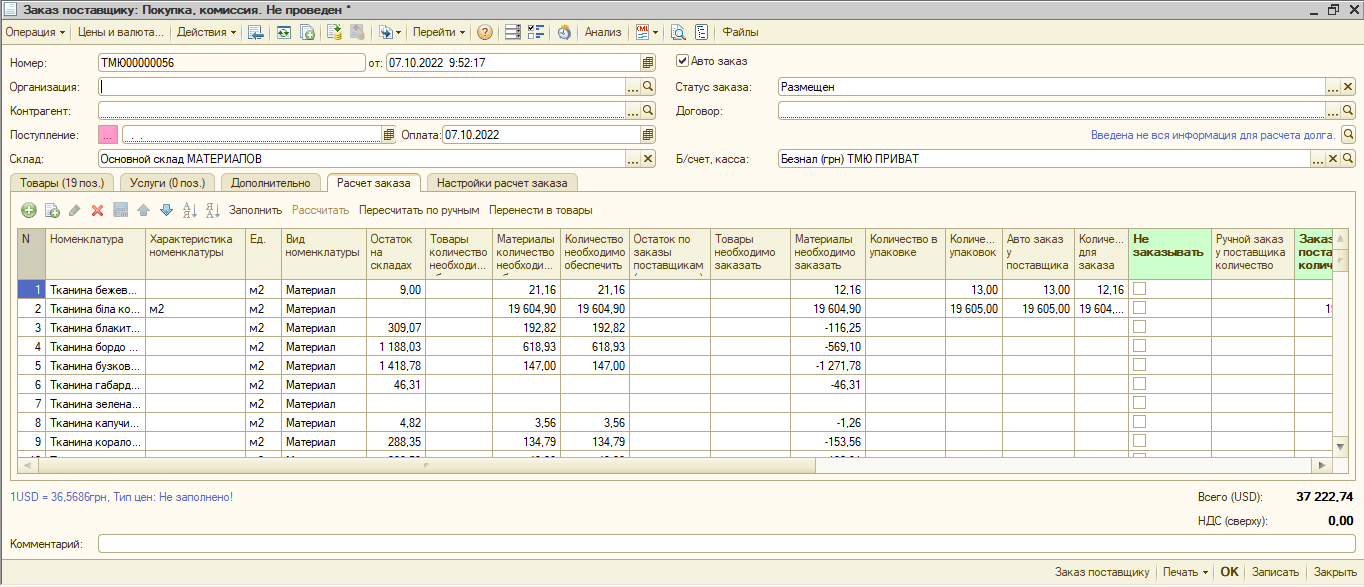Click the pink color box near Поступление
Viewport: 1364px width, 587px height.
point(108,135)
